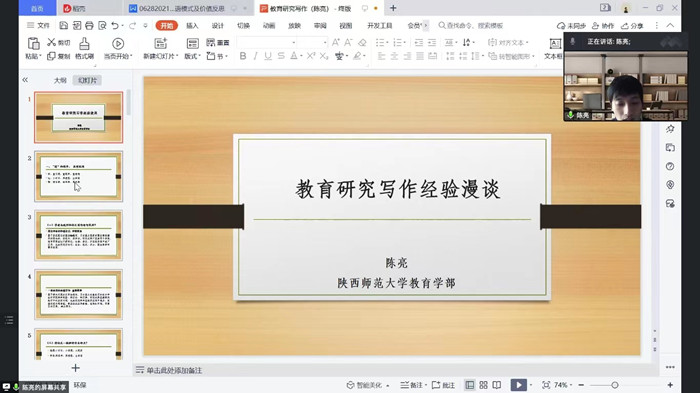Open the font name combo box
The width and height of the screenshot is (700, 393).
(267, 42)
